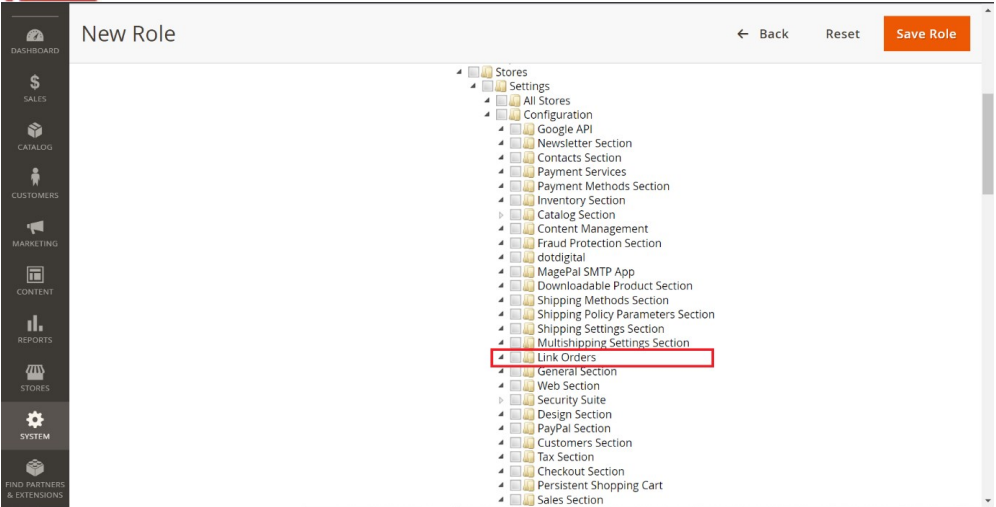The height and width of the screenshot is (507, 996).
Task: Click the Save Role button
Action: pyautogui.click(x=926, y=34)
